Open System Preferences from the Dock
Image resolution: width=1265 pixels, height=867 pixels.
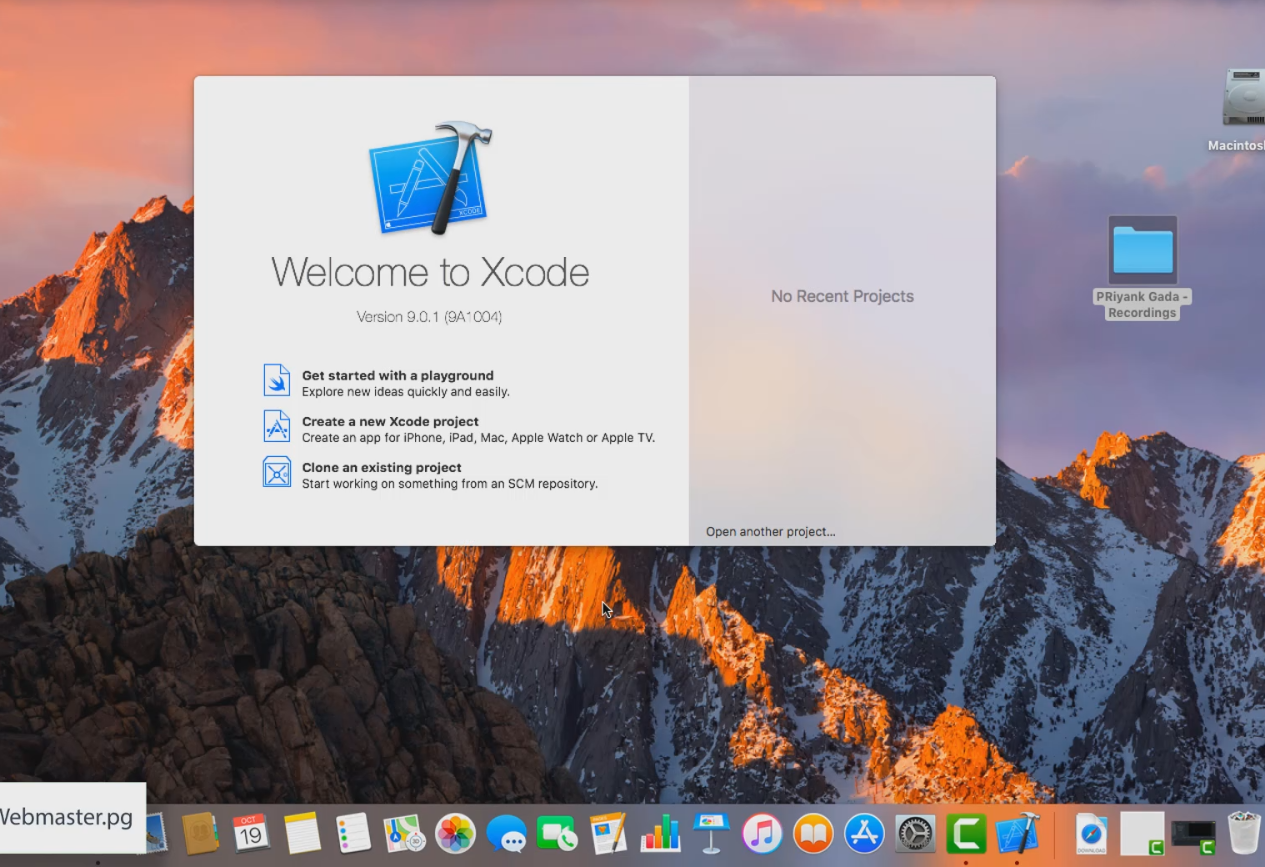tap(915, 833)
